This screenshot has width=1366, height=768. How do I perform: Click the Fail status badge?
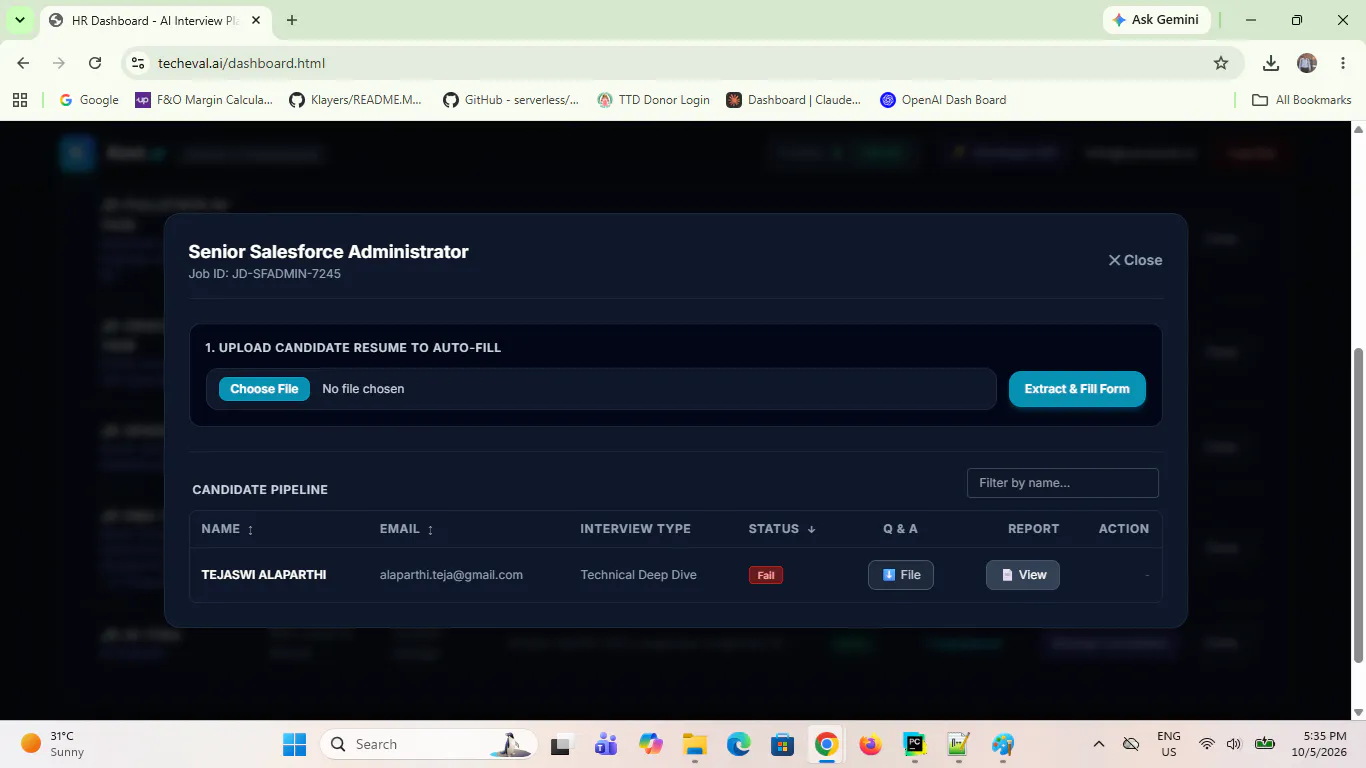tap(766, 575)
